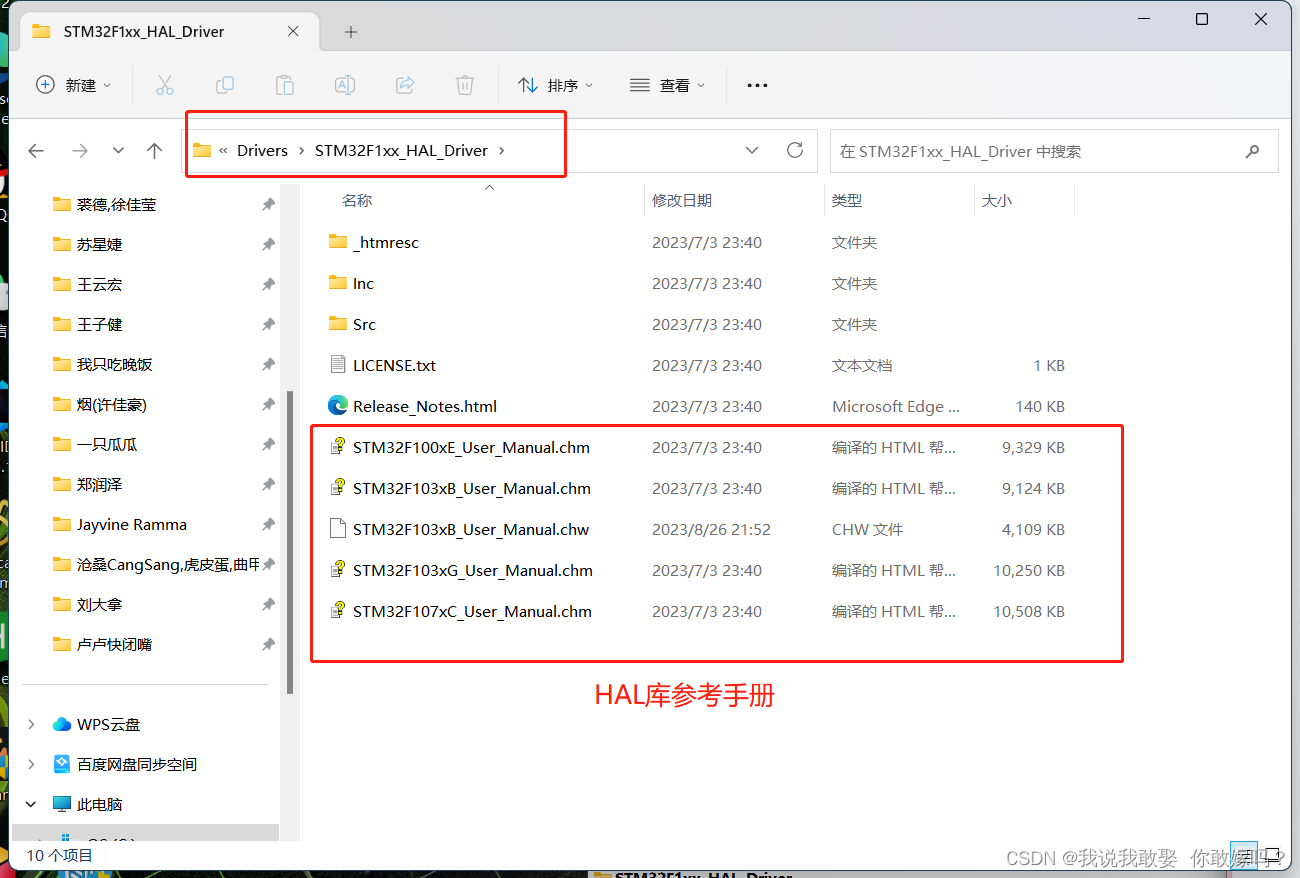The height and width of the screenshot is (878, 1300).
Task: Select the Cut icon in the toolbar
Action: click(x=164, y=85)
